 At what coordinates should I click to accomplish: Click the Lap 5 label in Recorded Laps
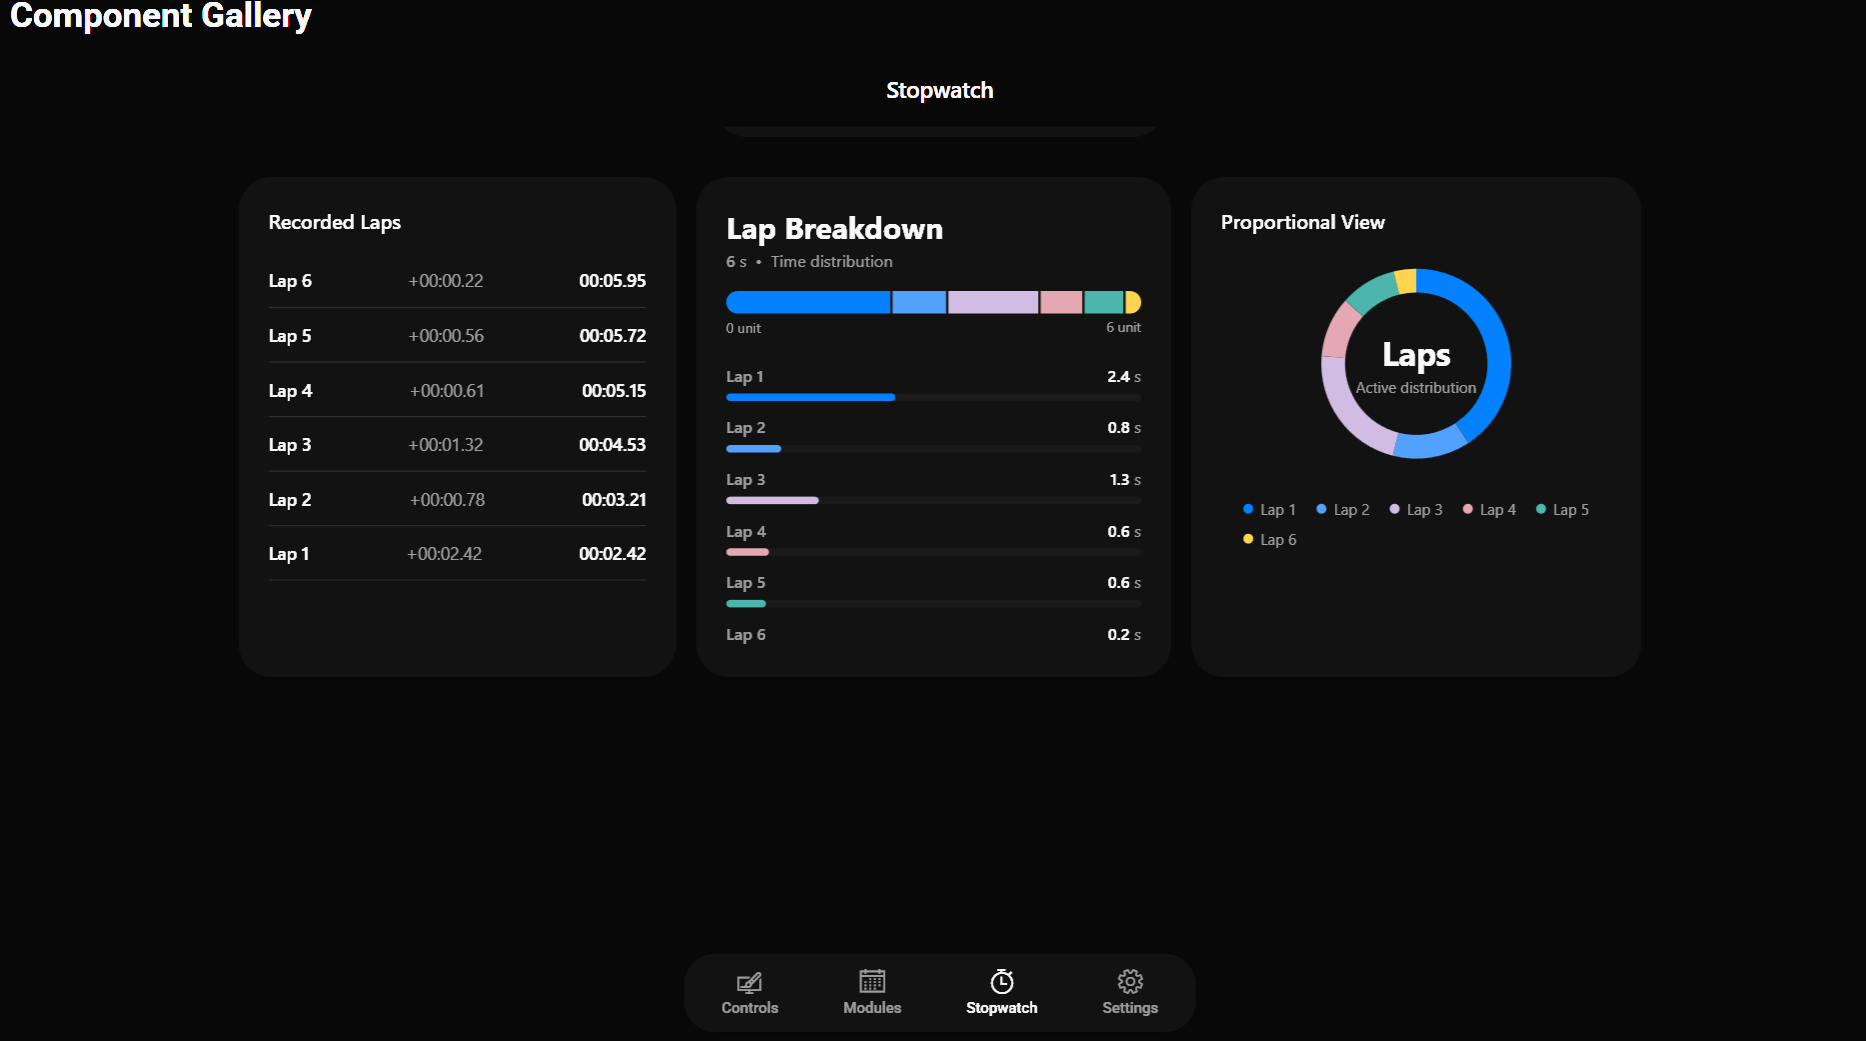click(290, 336)
